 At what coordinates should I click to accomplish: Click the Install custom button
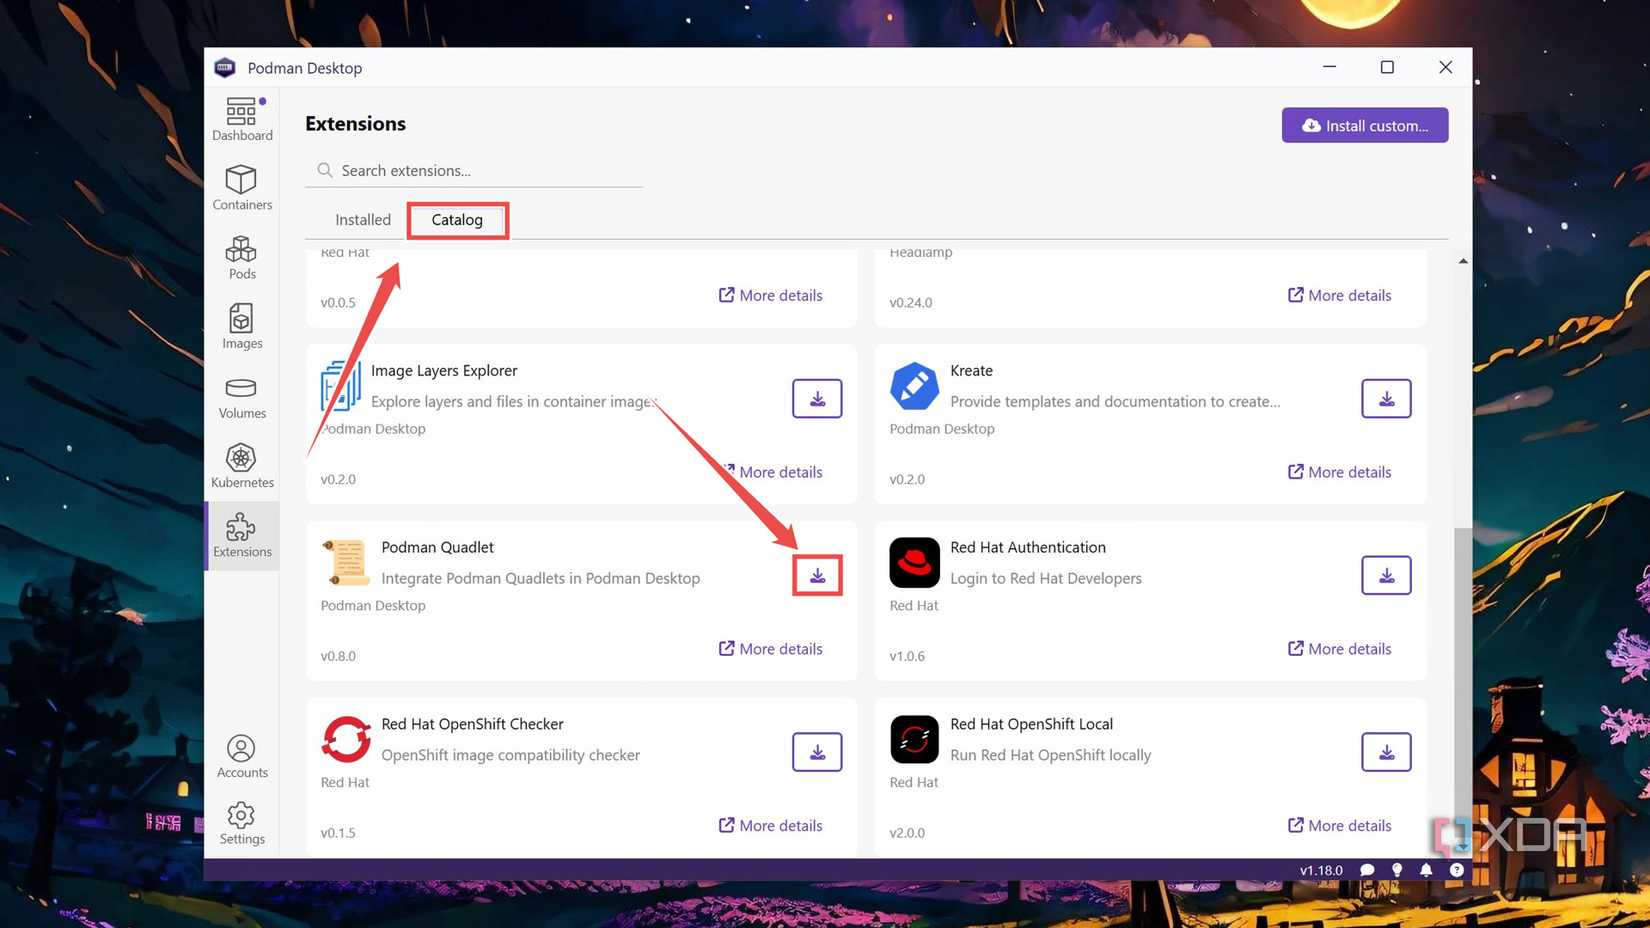click(x=1364, y=125)
